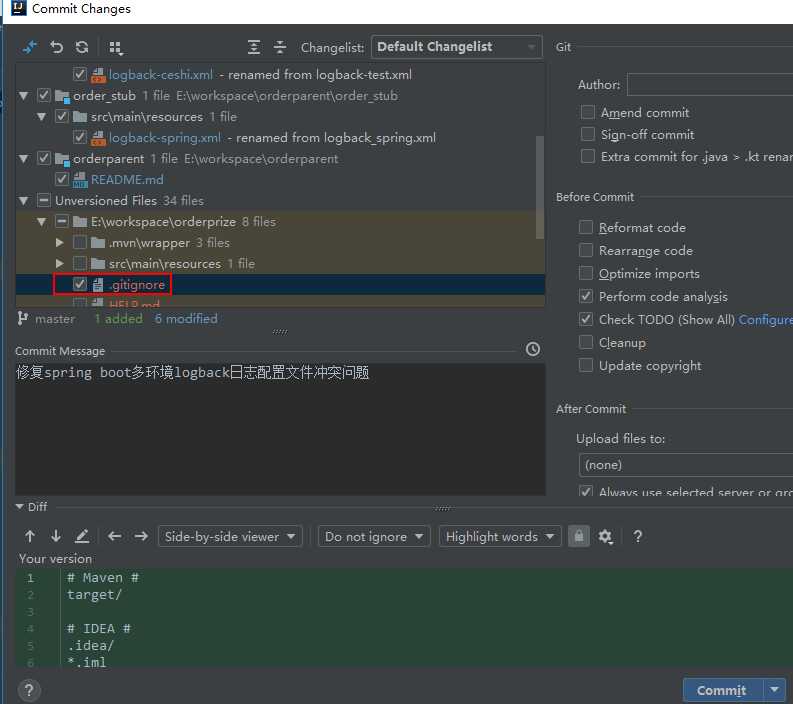Enable the Update copyright checkbox
This screenshot has width=793, height=704.
[586, 365]
